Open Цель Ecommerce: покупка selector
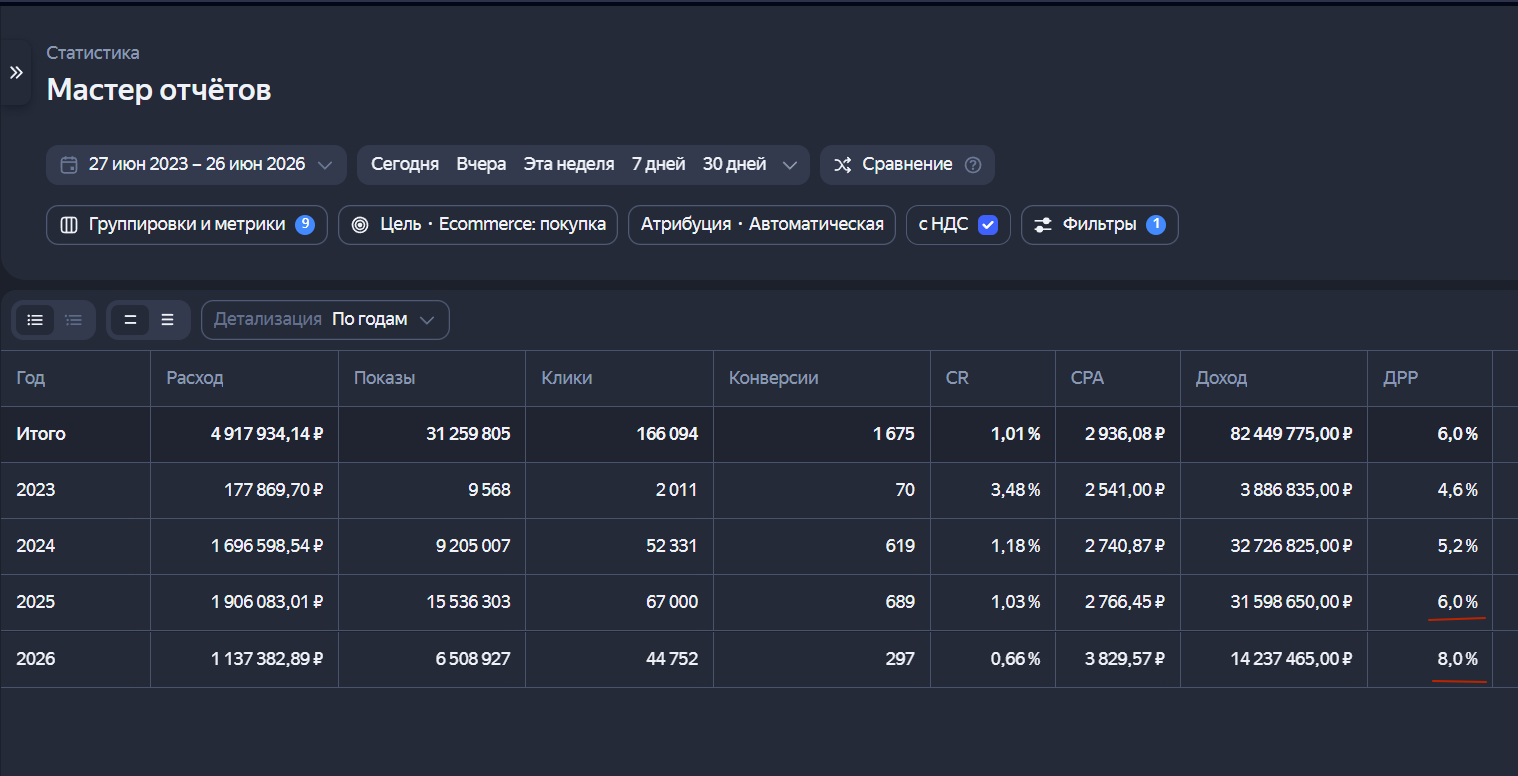1518x776 pixels. 478,225
